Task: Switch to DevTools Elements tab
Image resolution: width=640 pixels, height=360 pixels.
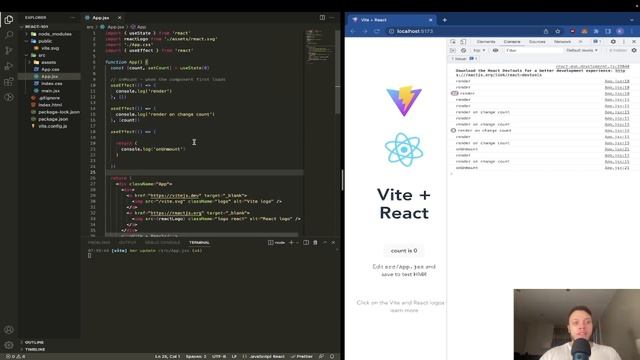Action: 486,42
